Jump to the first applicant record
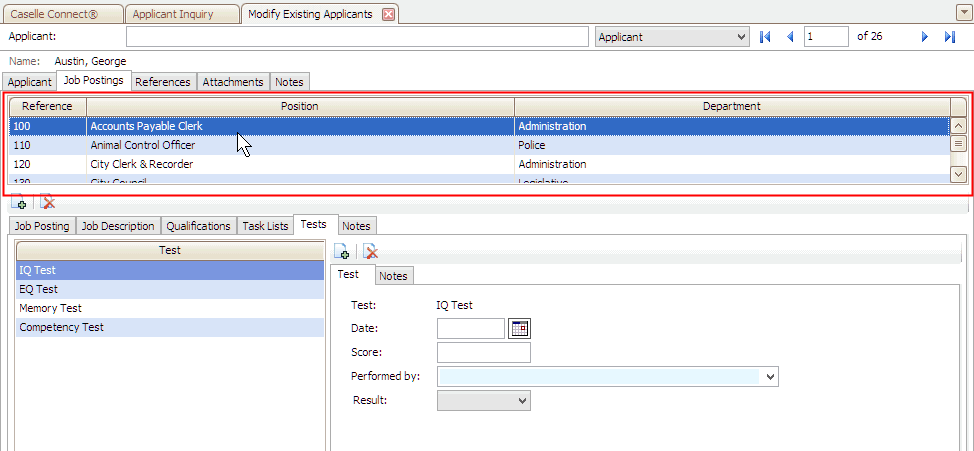Screen dimensions: 974x451 766,37
